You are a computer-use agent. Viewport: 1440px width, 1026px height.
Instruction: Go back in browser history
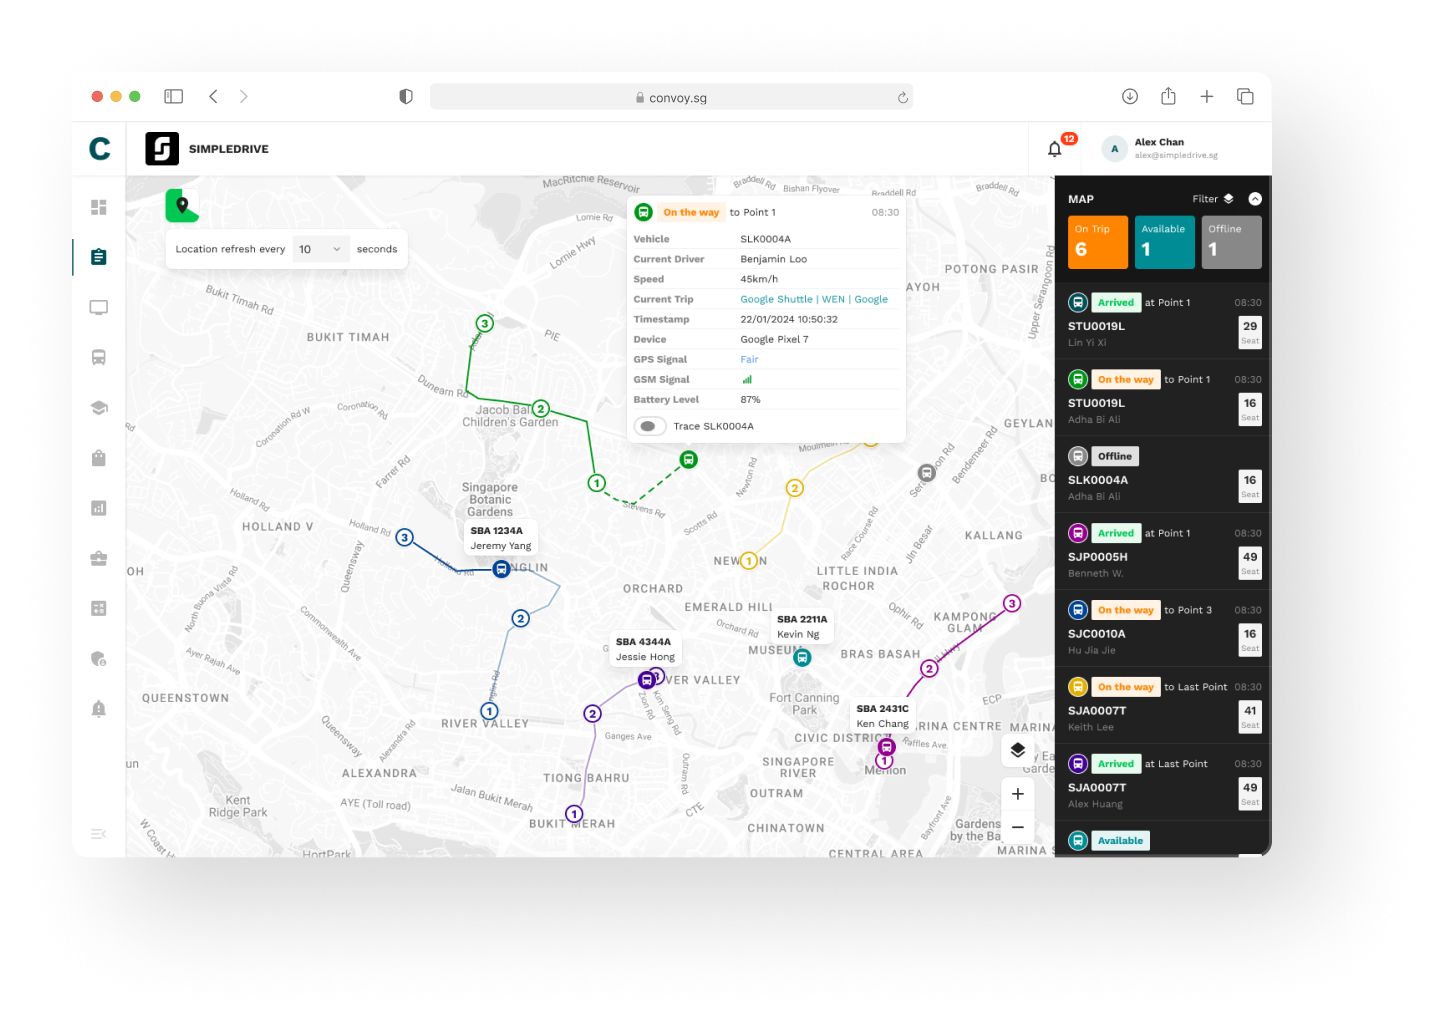213,96
